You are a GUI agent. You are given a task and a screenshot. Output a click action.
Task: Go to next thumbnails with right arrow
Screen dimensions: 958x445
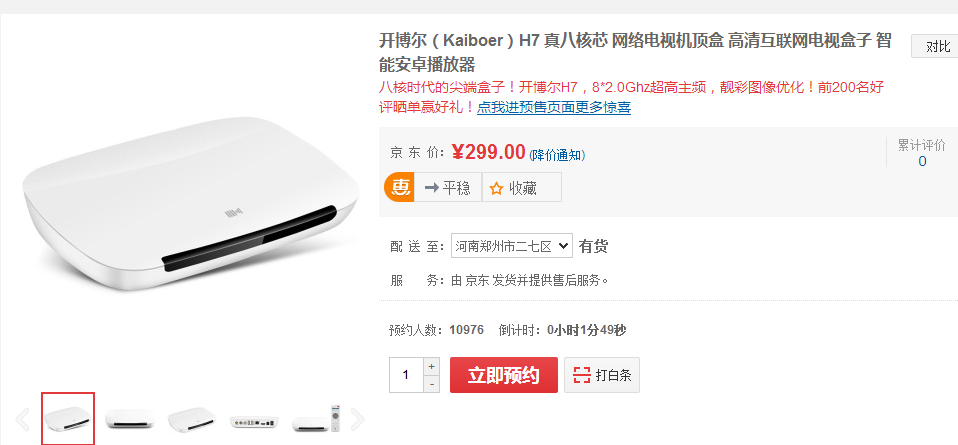pyautogui.click(x=357, y=419)
